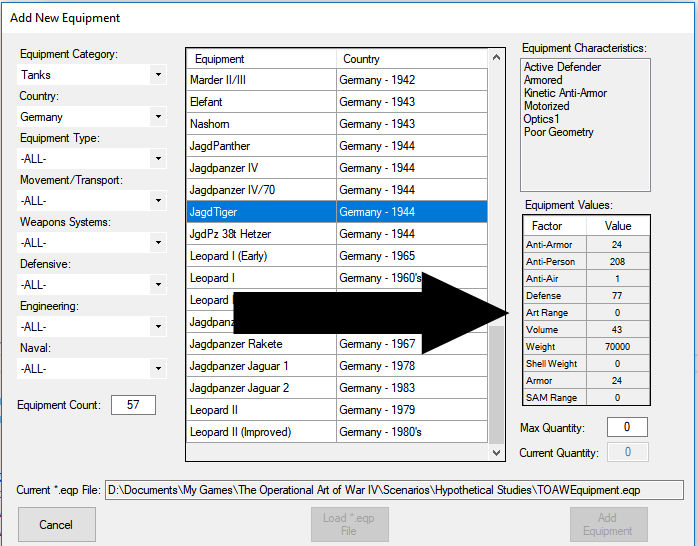Select the Jagdpanzer IV/70 row

click(x=337, y=190)
